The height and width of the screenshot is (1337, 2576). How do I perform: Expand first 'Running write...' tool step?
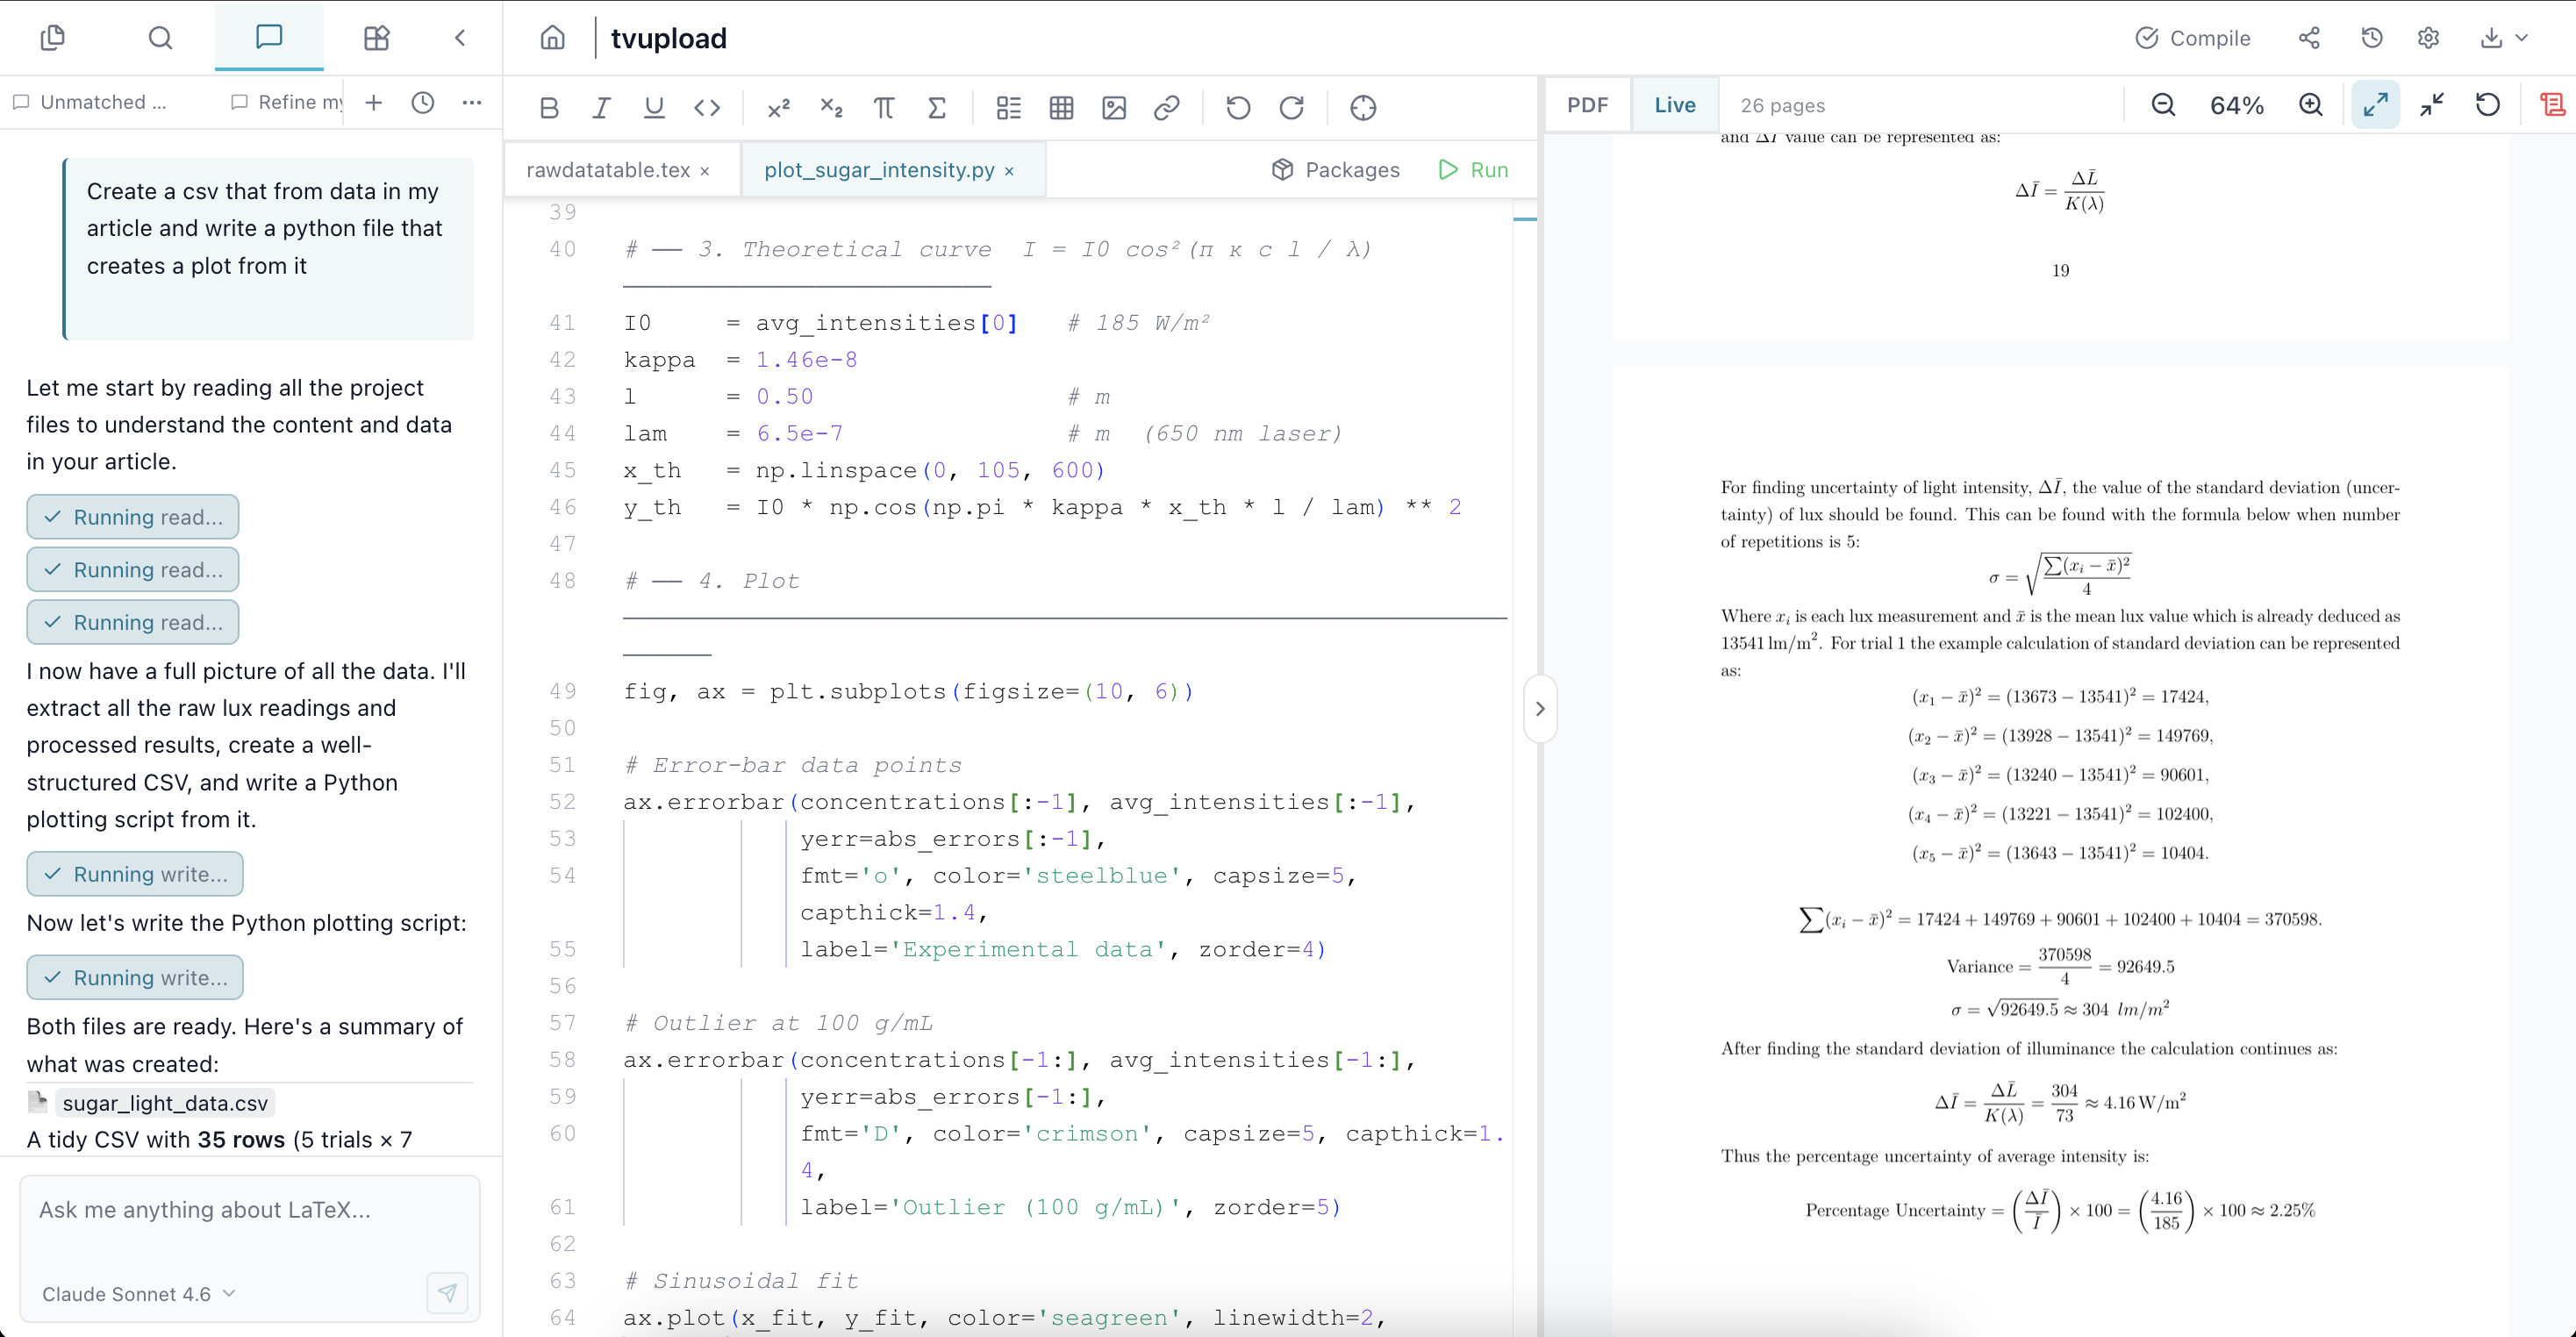click(135, 874)
